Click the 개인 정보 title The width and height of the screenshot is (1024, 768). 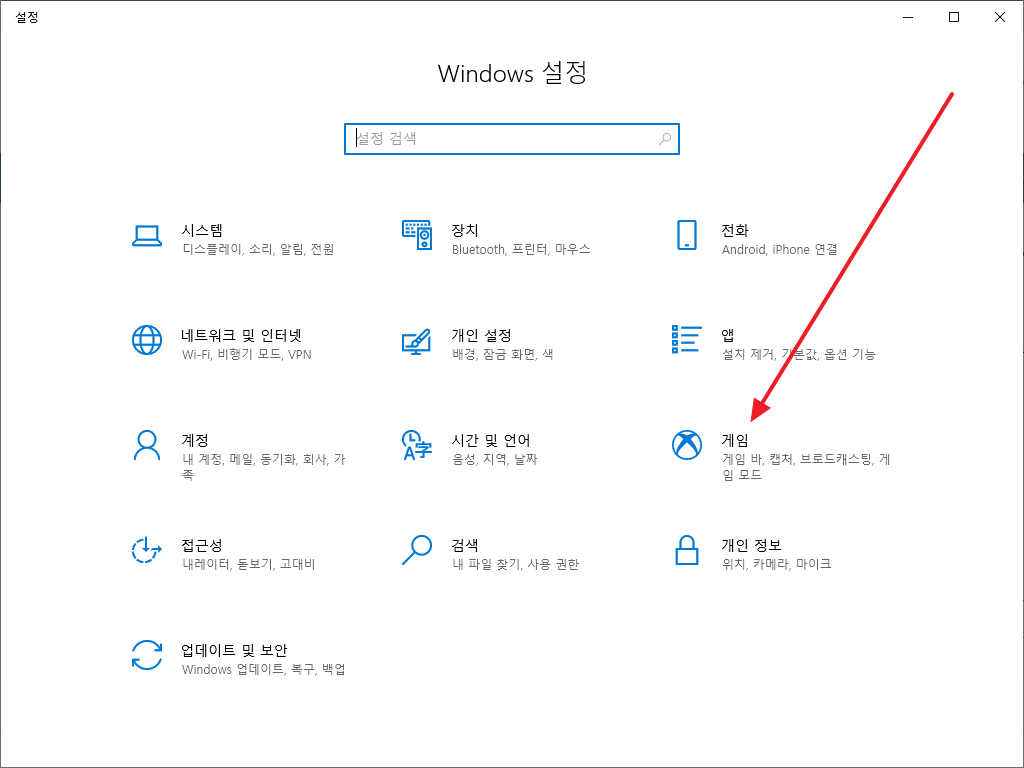(x=751, y=545)
